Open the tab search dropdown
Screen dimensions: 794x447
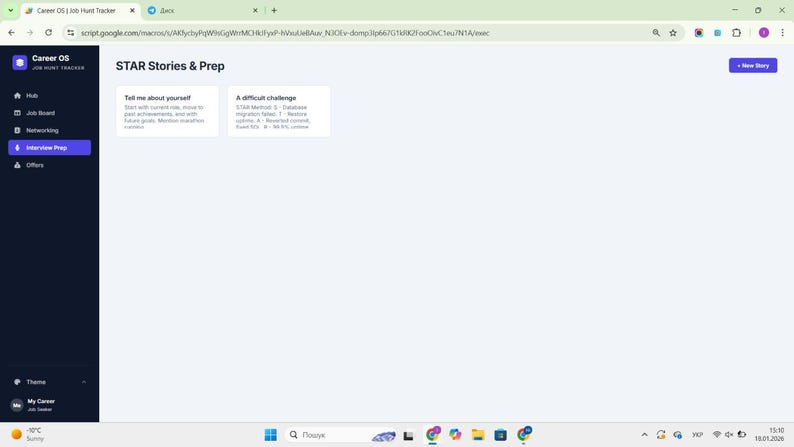point(11,10)
